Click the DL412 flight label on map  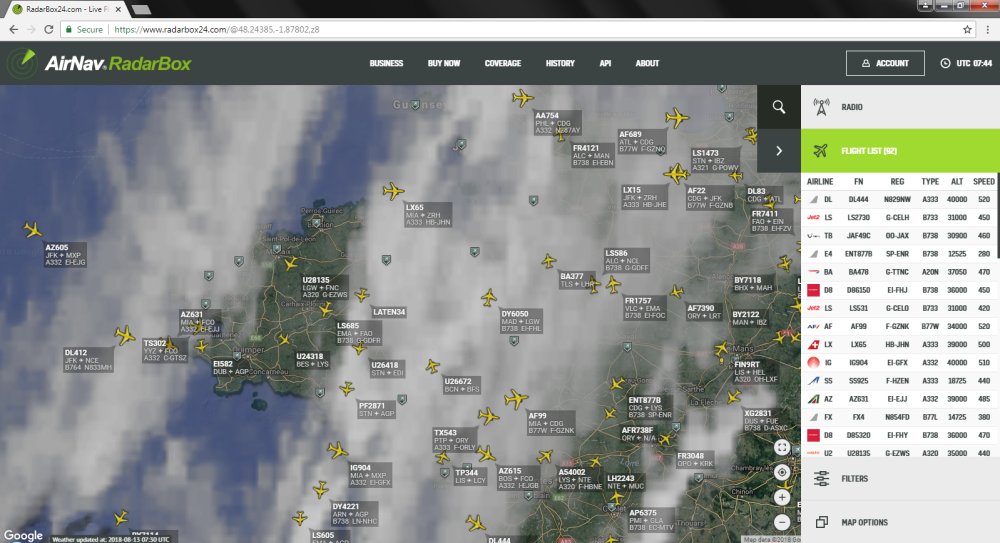click(x=89, y=360)
